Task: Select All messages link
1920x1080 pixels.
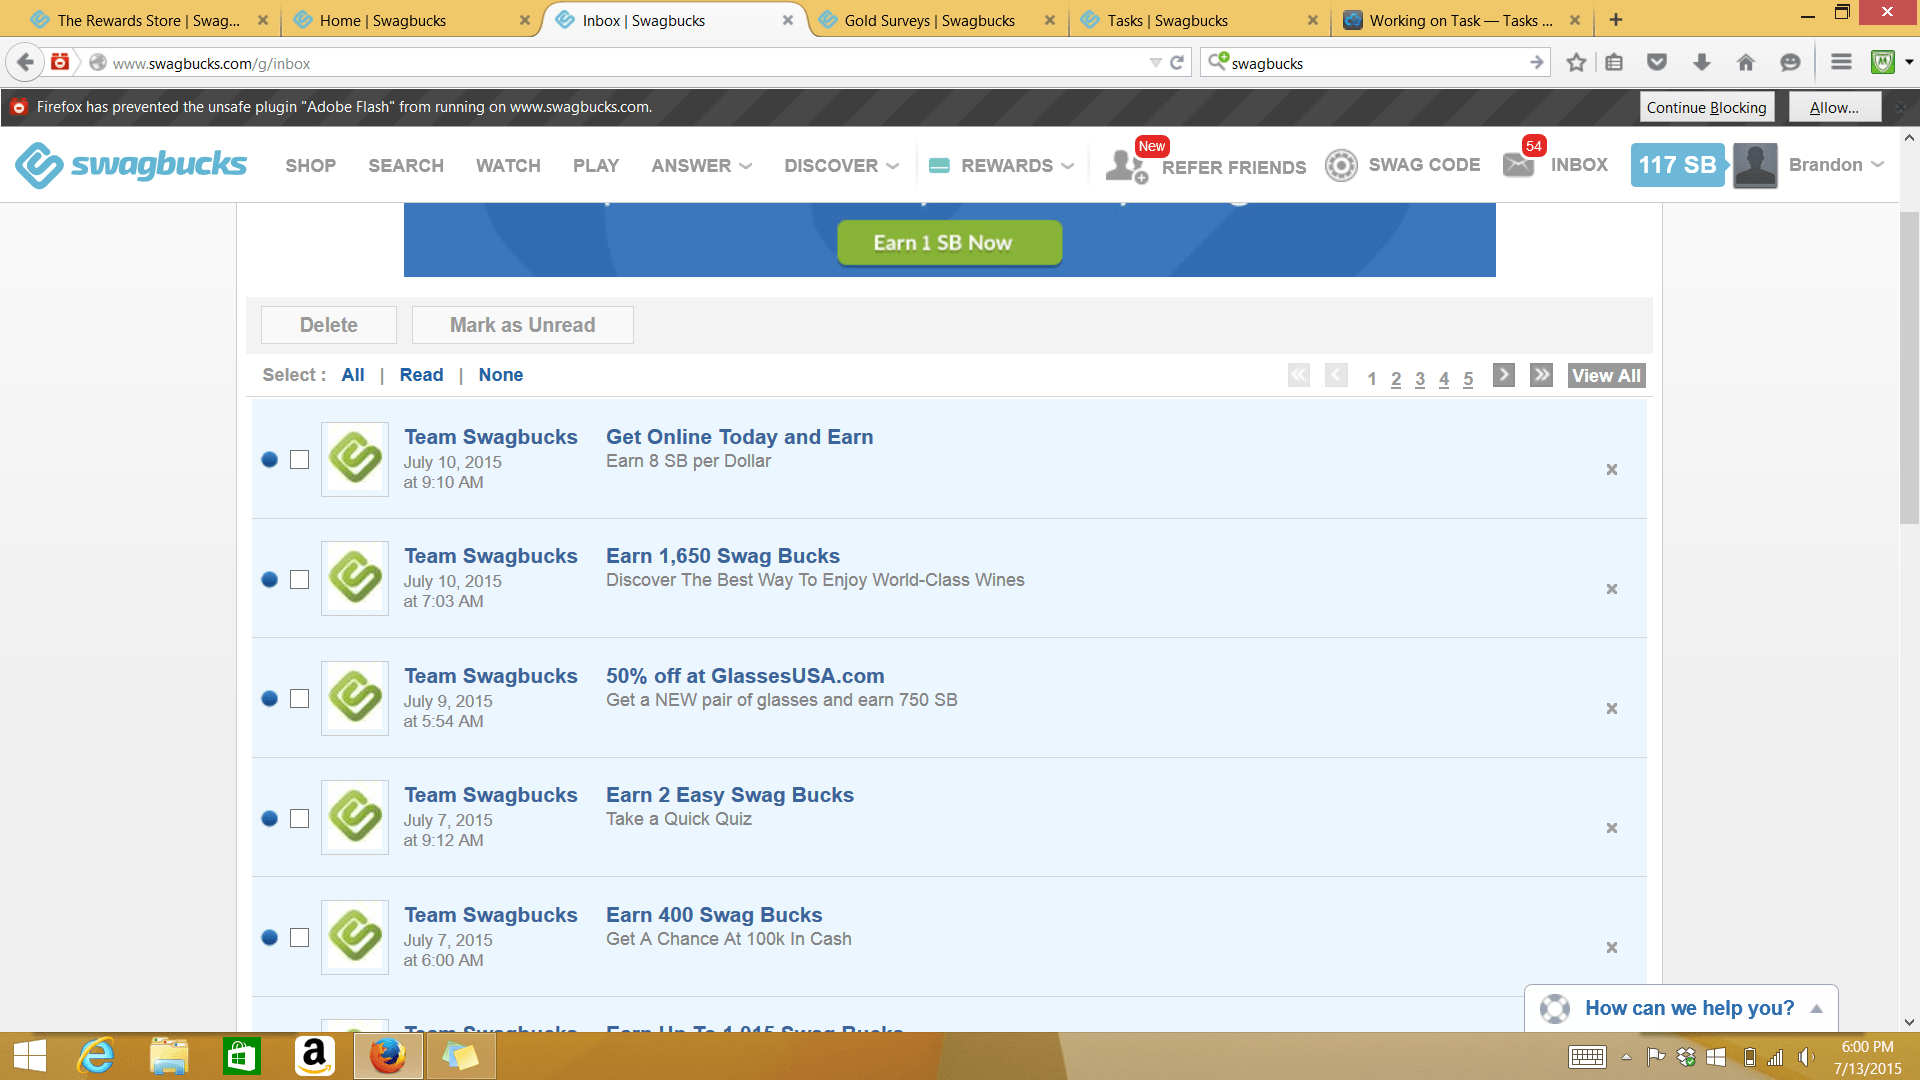Action: tap(352, 375)
